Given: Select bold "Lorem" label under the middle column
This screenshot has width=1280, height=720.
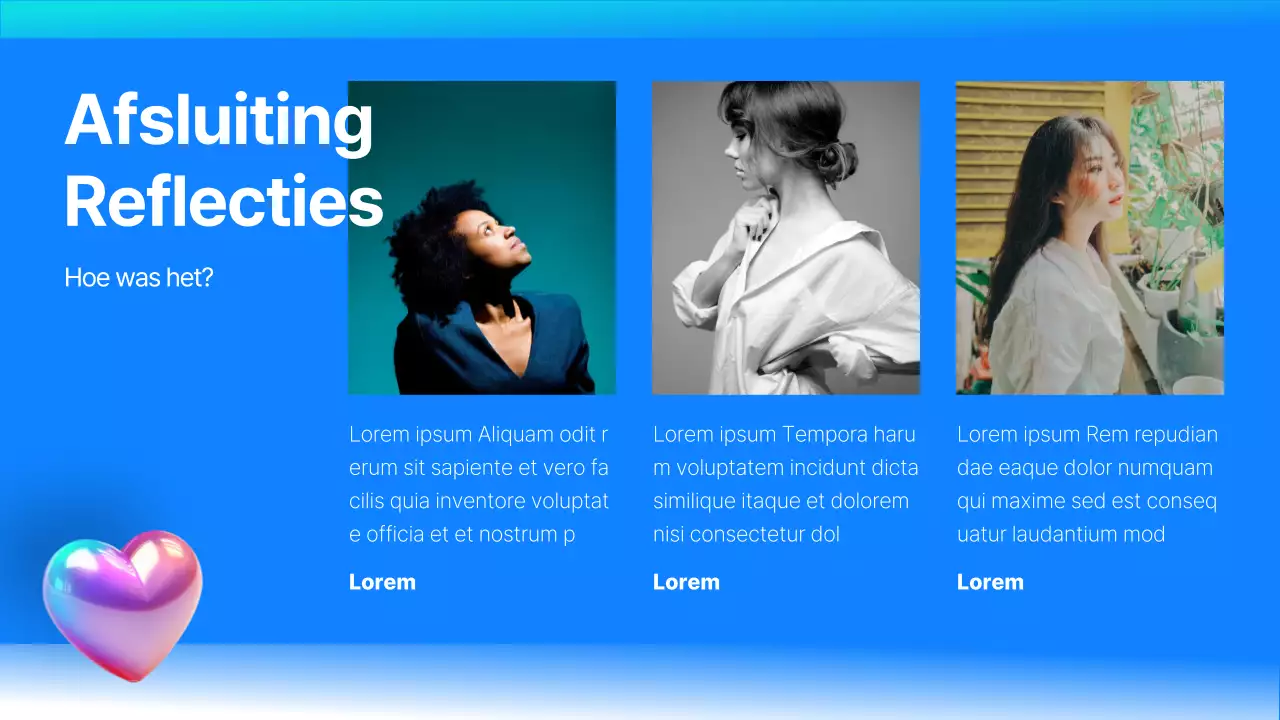Looking at the screenshot, I should pyautogui.click(x=686, y=582).
